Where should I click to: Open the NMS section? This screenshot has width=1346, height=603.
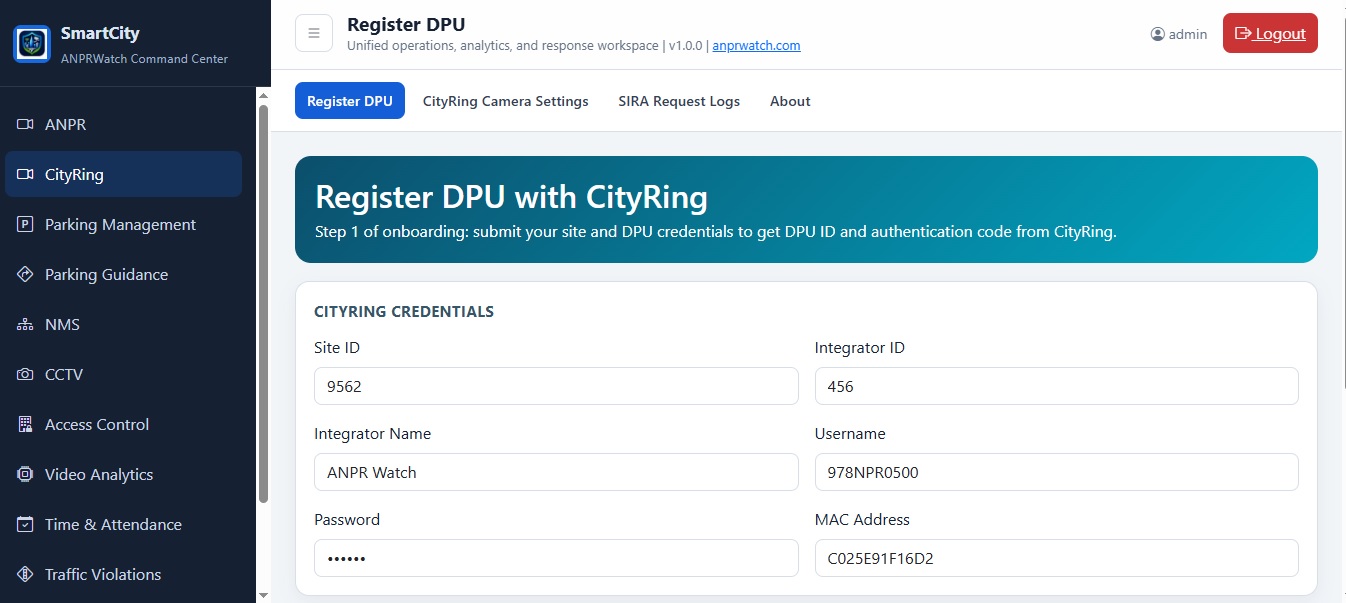point(123,325)
